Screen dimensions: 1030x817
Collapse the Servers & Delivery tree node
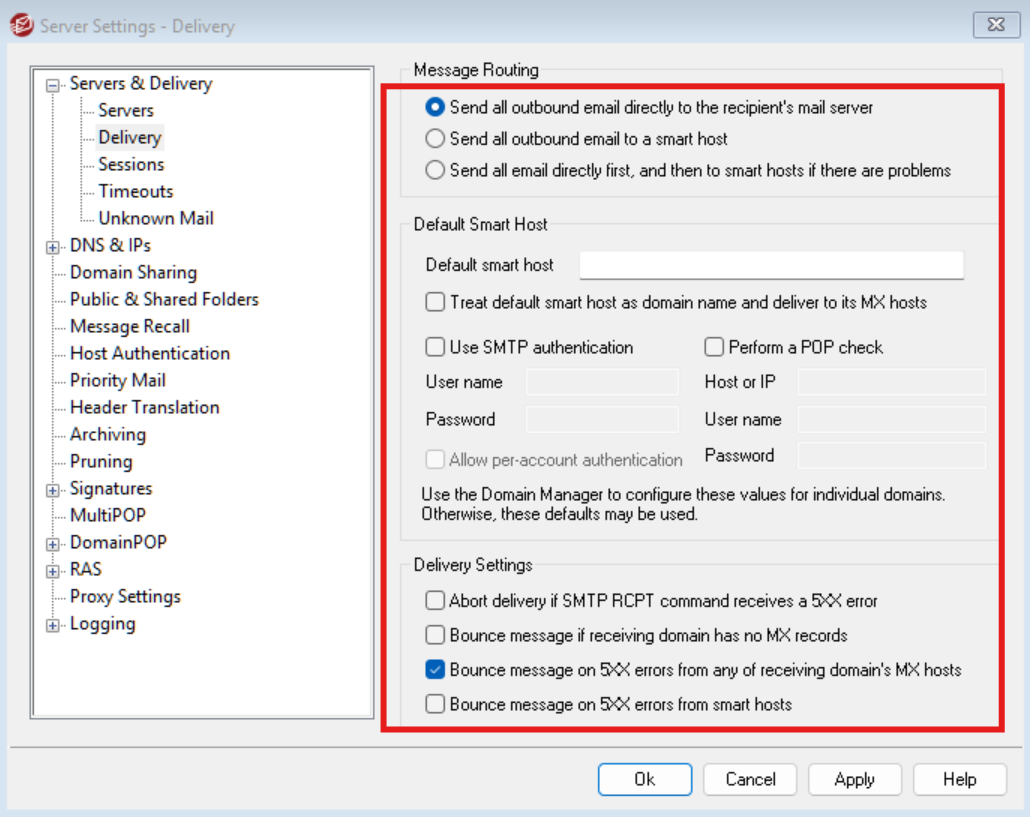(x=53, y=85)
